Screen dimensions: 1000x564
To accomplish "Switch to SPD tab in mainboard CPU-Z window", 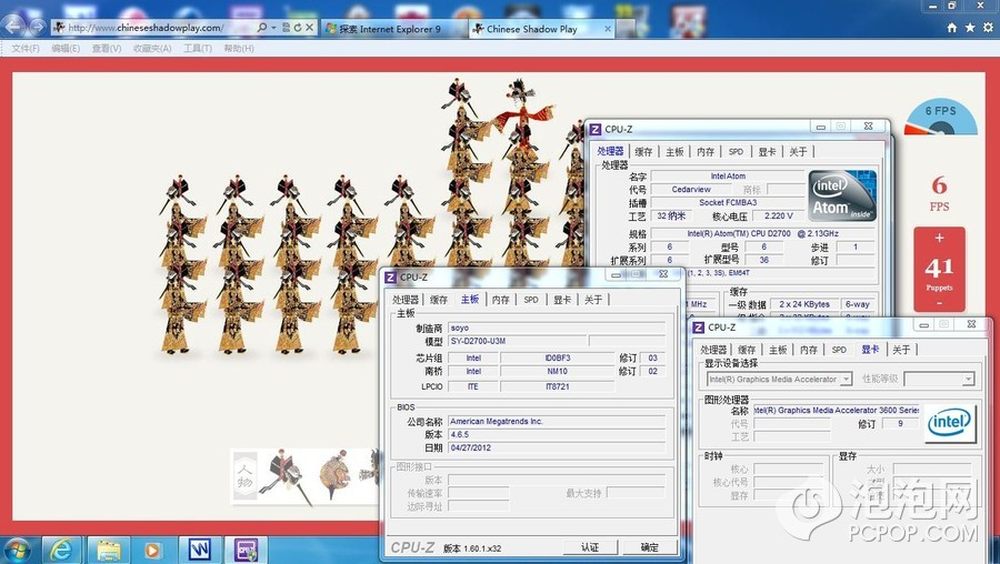I will pos(531,299).
